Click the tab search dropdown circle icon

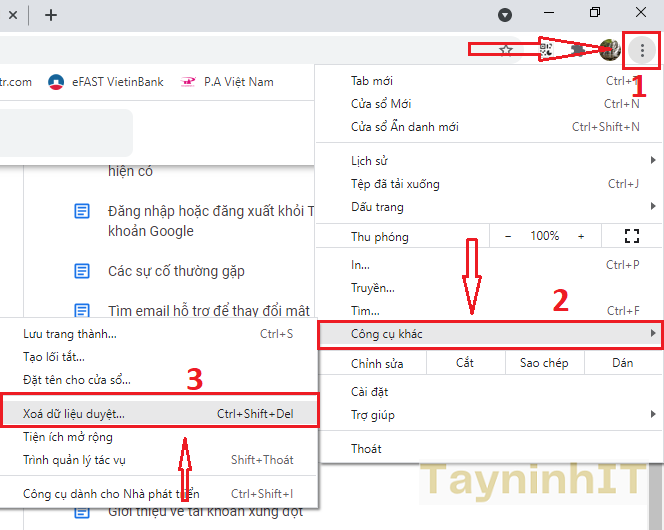pos(506,15)
